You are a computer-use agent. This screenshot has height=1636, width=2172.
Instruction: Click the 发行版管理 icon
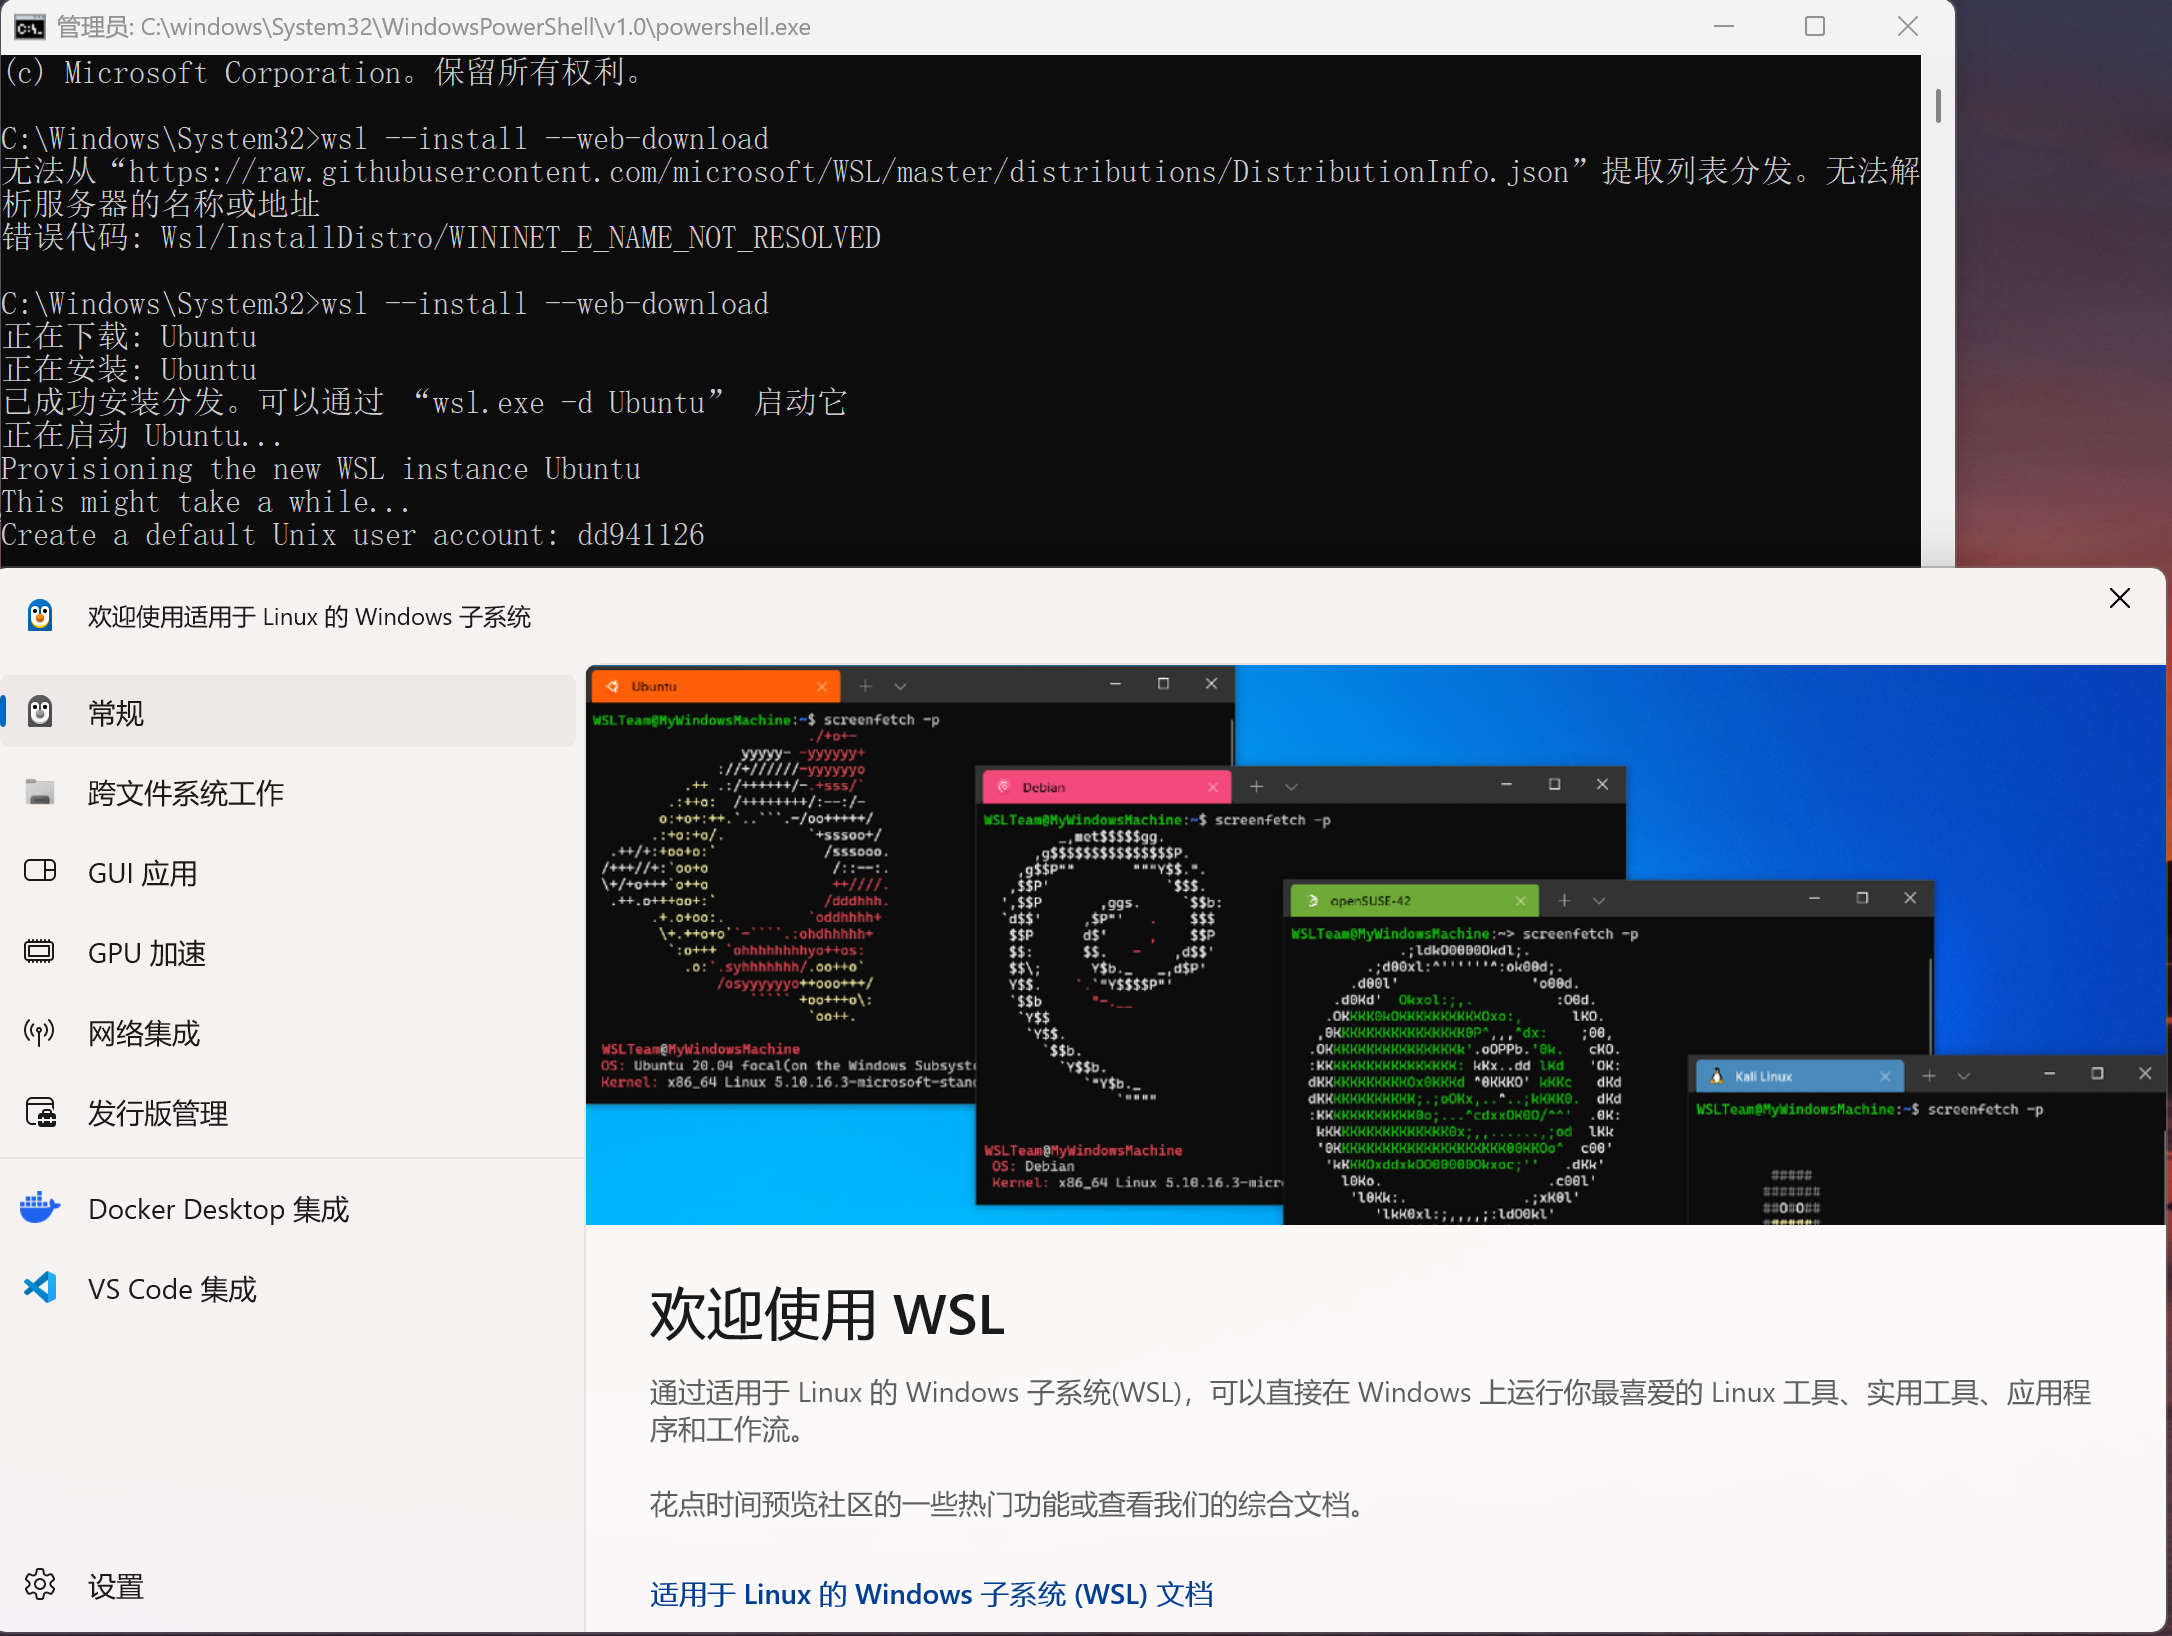tap(40, 1112)
